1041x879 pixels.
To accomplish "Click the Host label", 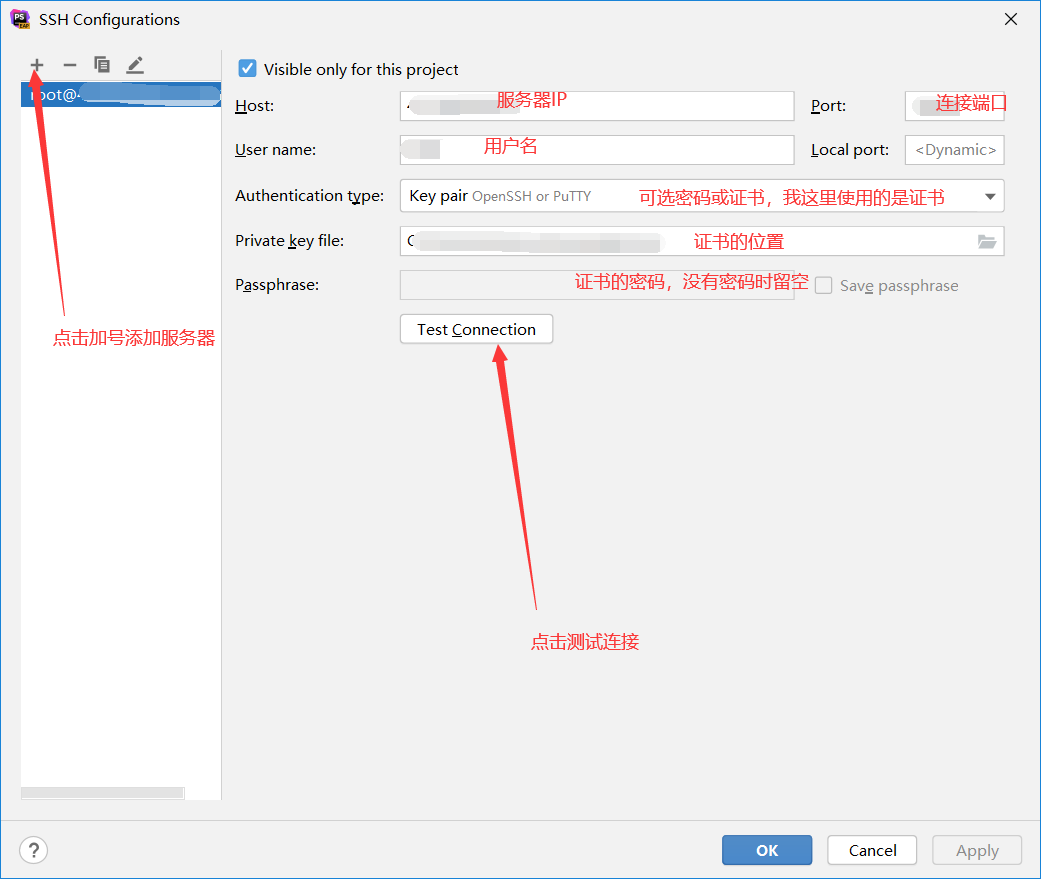I will coord(254,106).
